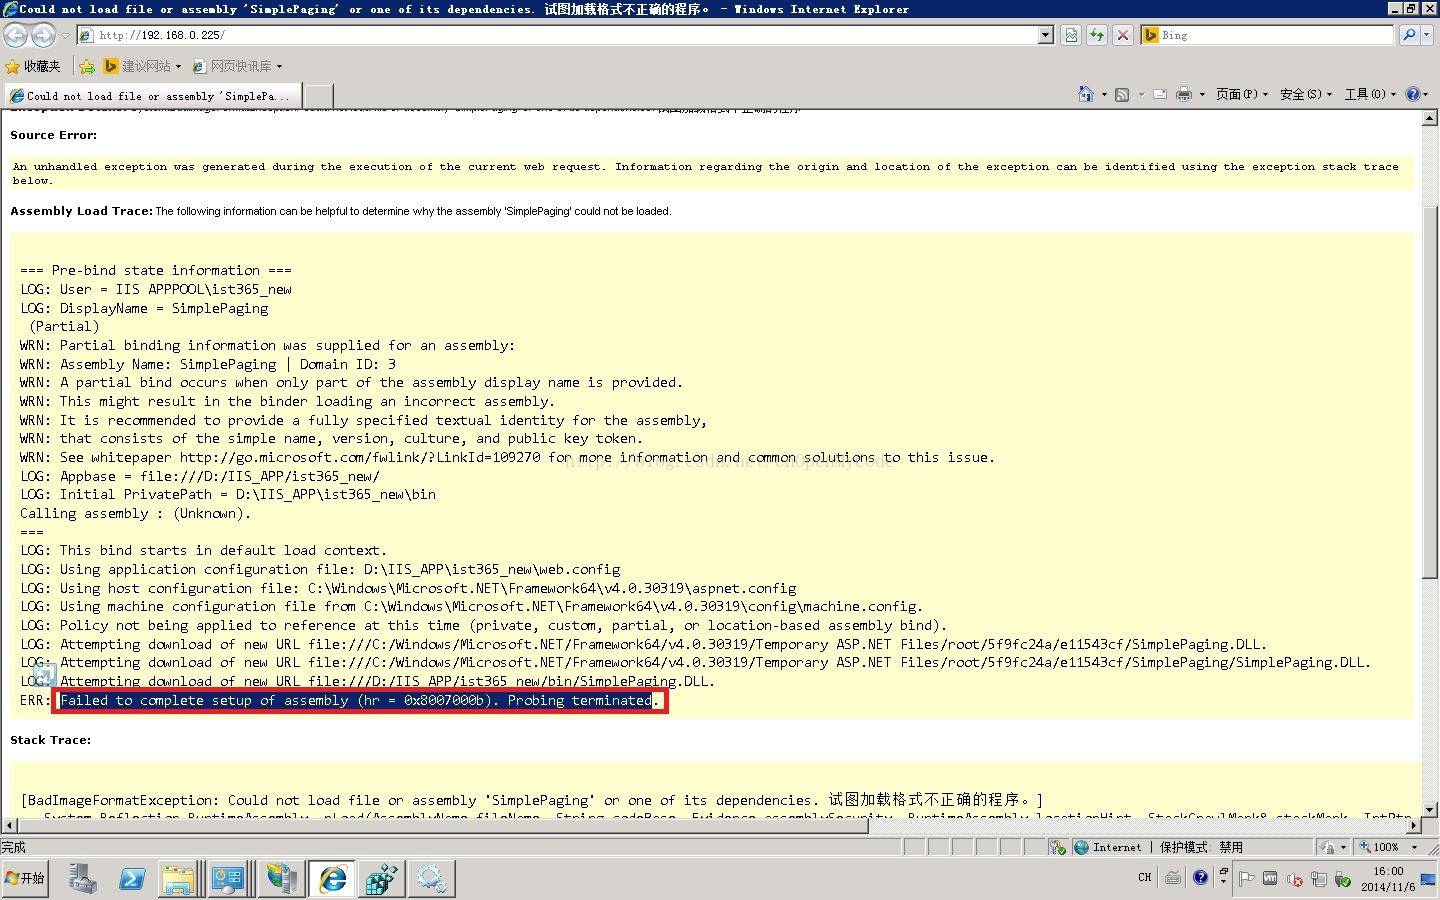Open Server Manager from the taskbar
1440x900 pixels.
(82, 879)
